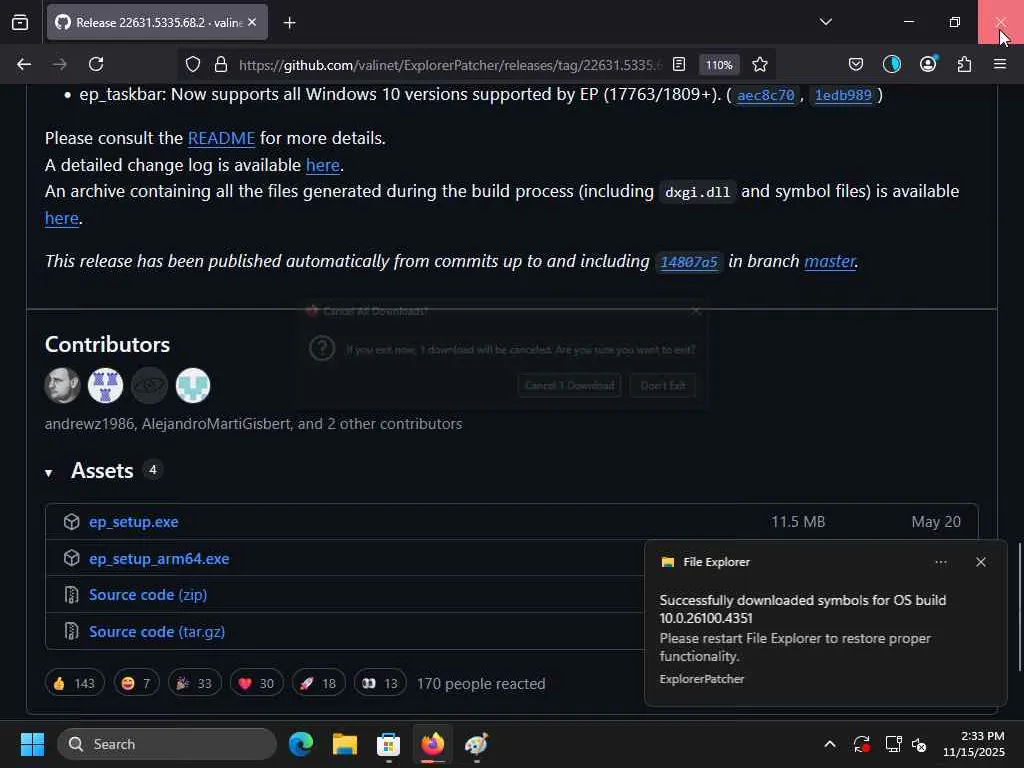Open File Explorer from taskbar

coord(345,744)
